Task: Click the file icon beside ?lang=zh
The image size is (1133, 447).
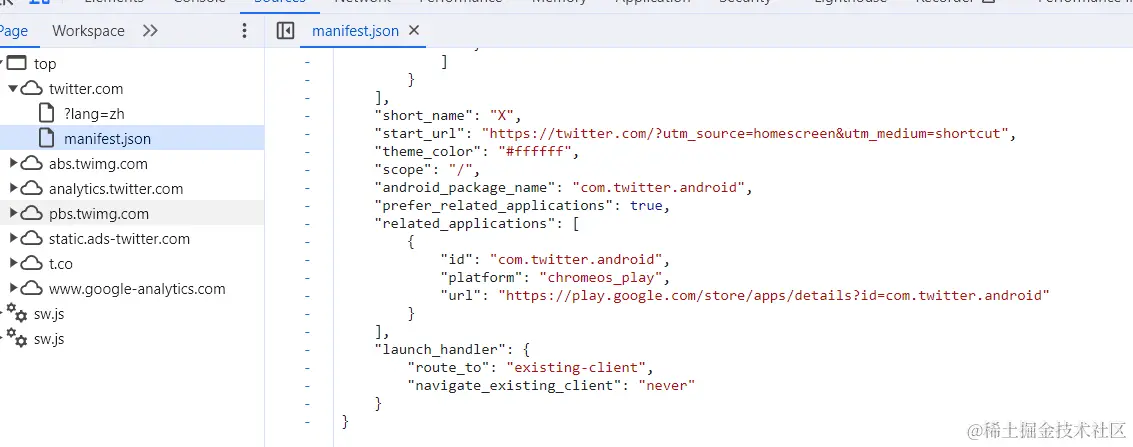Action: click(x=46, y=113)
